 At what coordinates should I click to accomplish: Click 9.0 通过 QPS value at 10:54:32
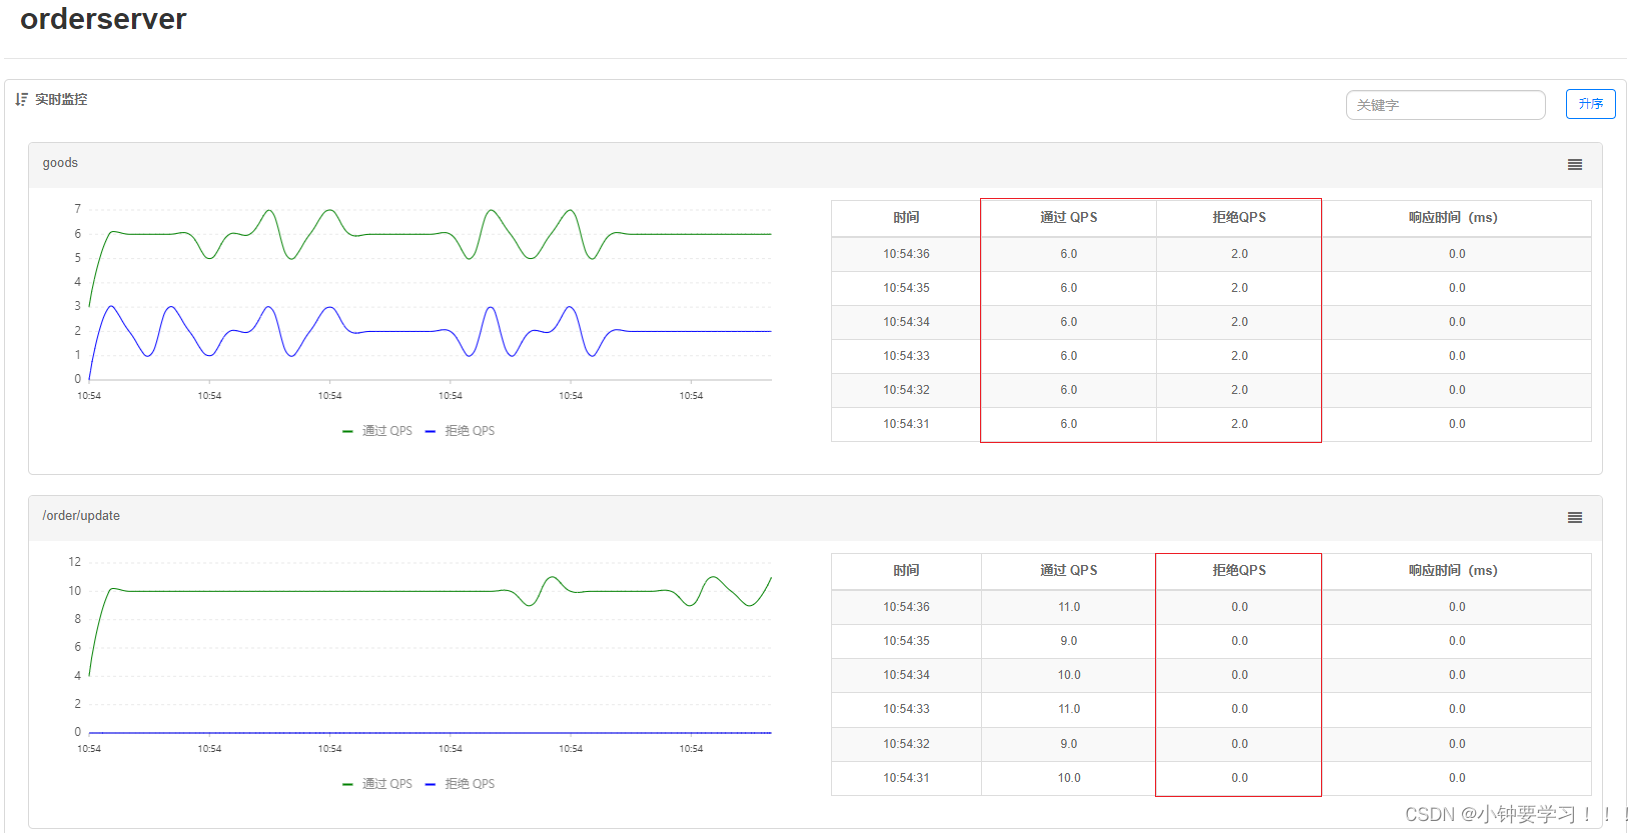coord(1069,744)
